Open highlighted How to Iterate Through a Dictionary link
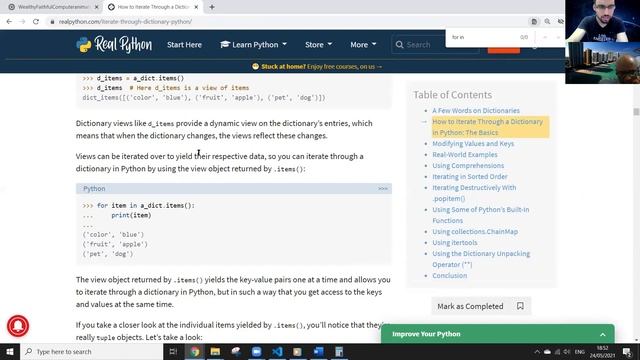The image size is (640, 360). 488,127
